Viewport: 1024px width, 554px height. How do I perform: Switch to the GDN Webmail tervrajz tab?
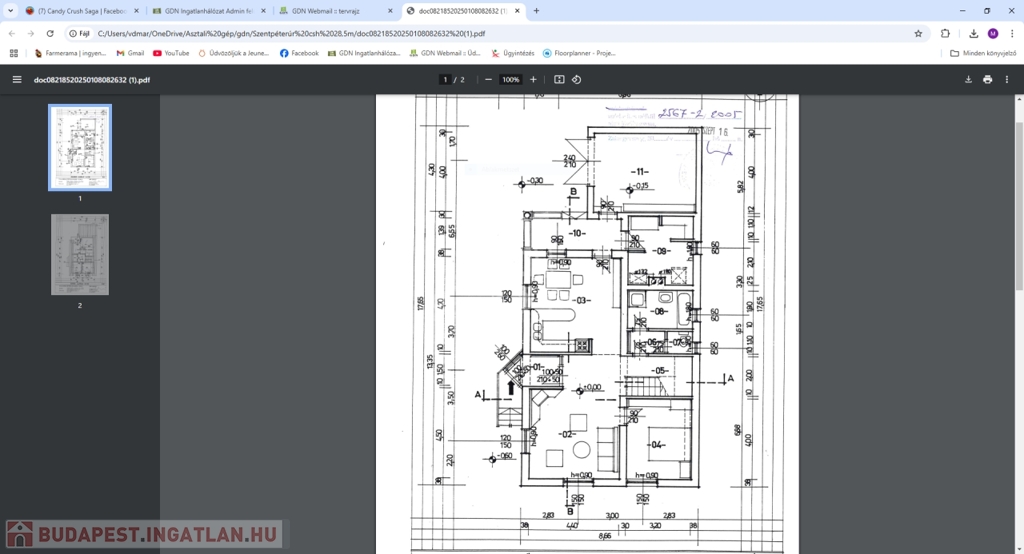point(332,10)
